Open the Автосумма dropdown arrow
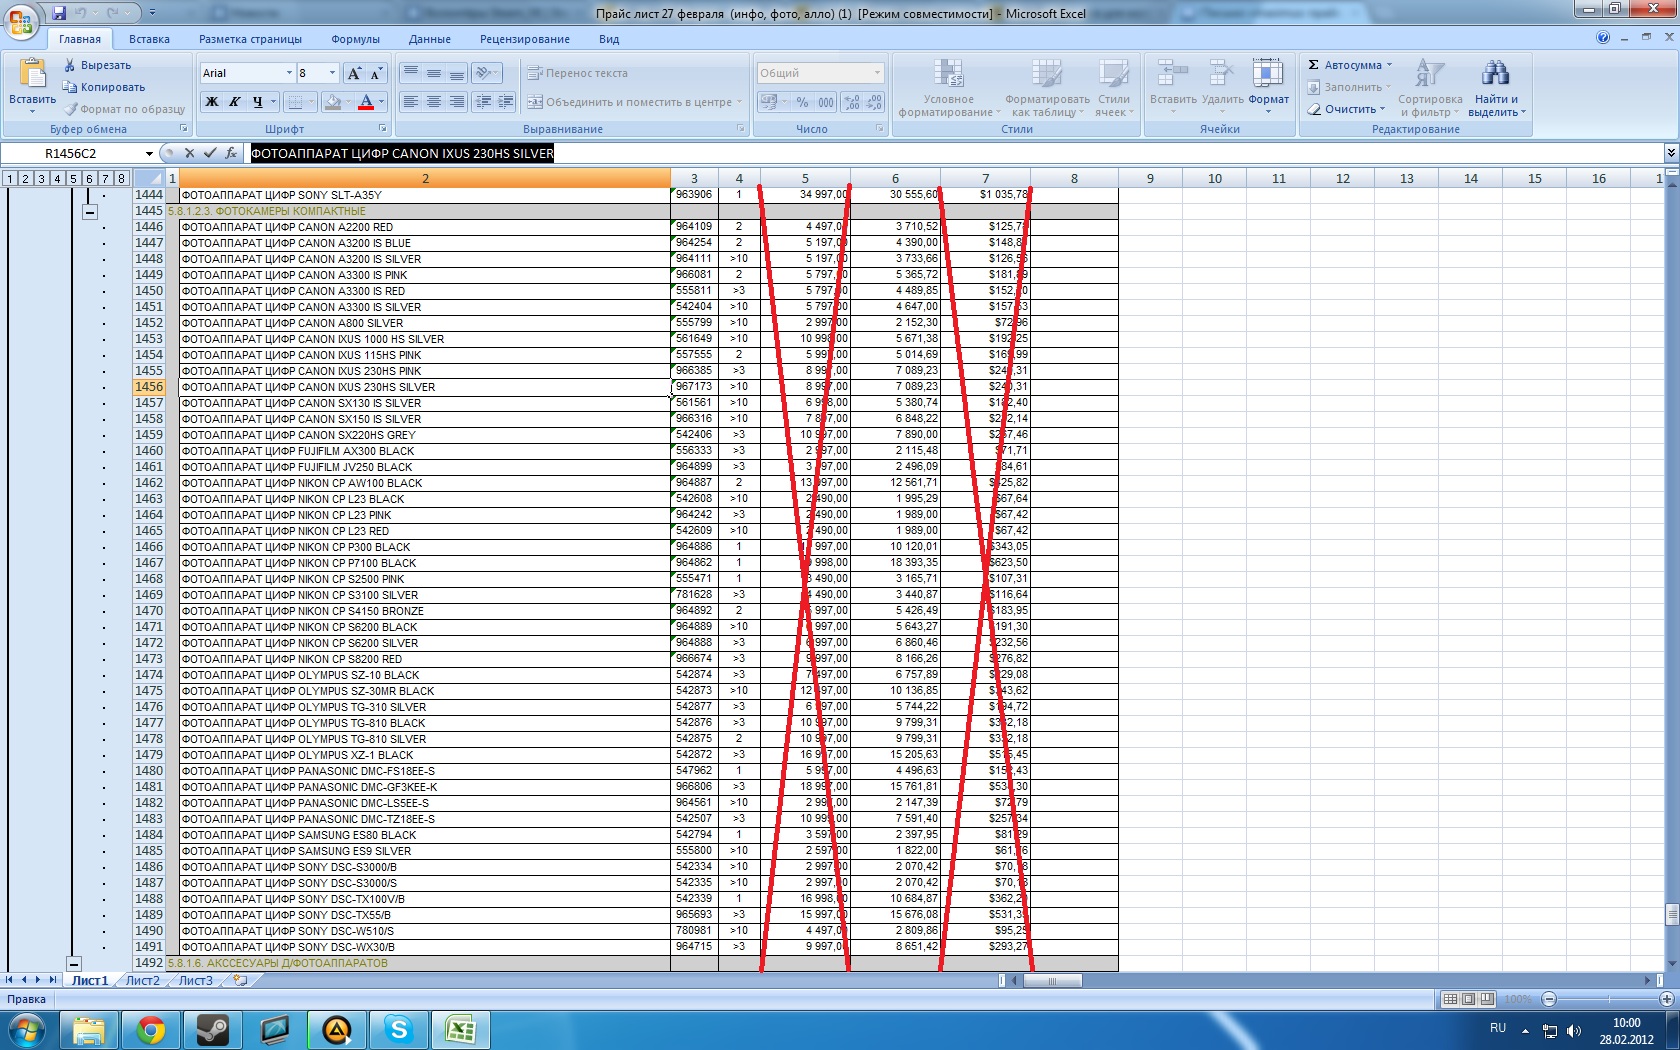Image resolution: width=1680 pixels, height=1050 pixels. (x=1389, y=65)
